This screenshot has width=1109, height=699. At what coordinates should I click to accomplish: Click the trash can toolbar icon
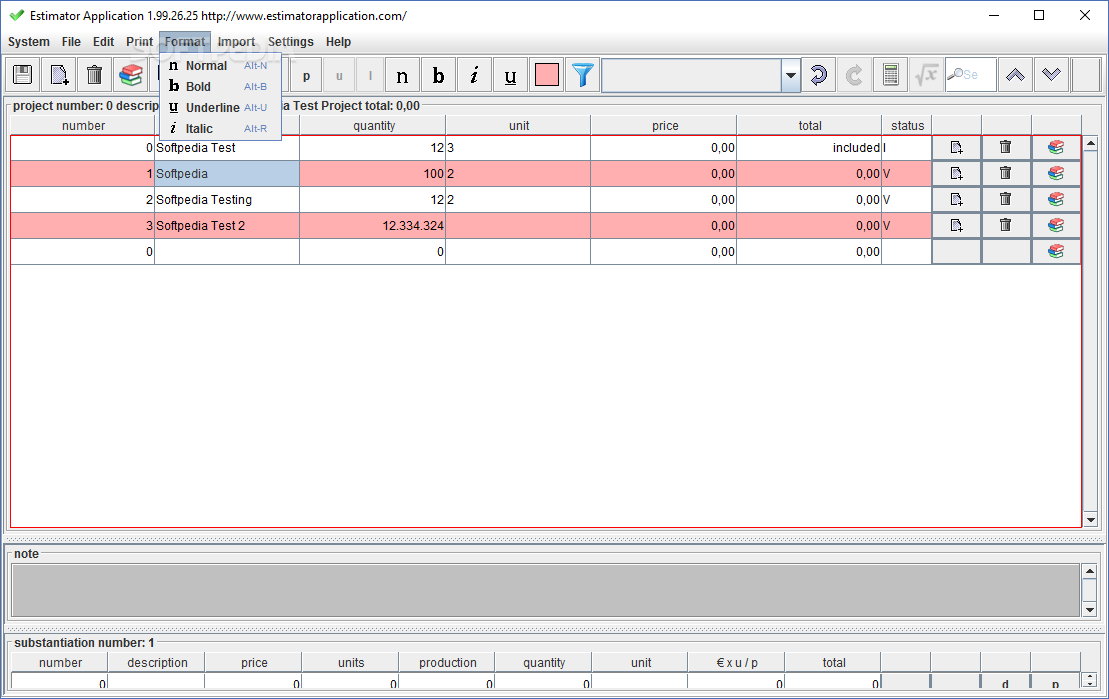pos(94,75)
